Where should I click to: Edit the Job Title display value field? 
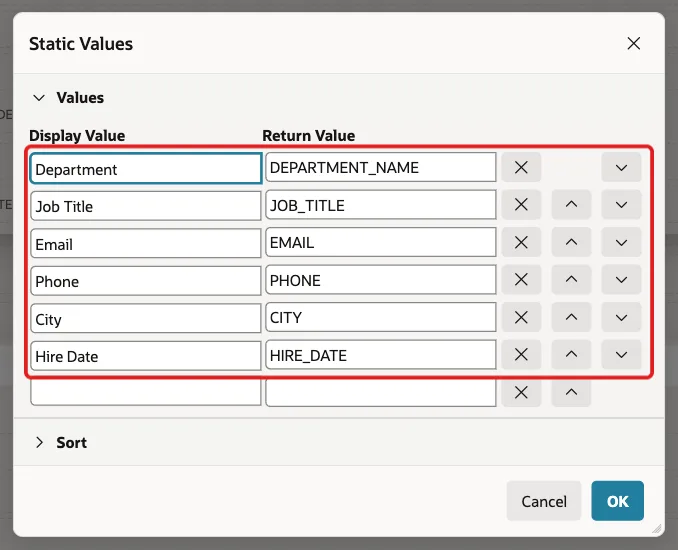click(146, 206)
